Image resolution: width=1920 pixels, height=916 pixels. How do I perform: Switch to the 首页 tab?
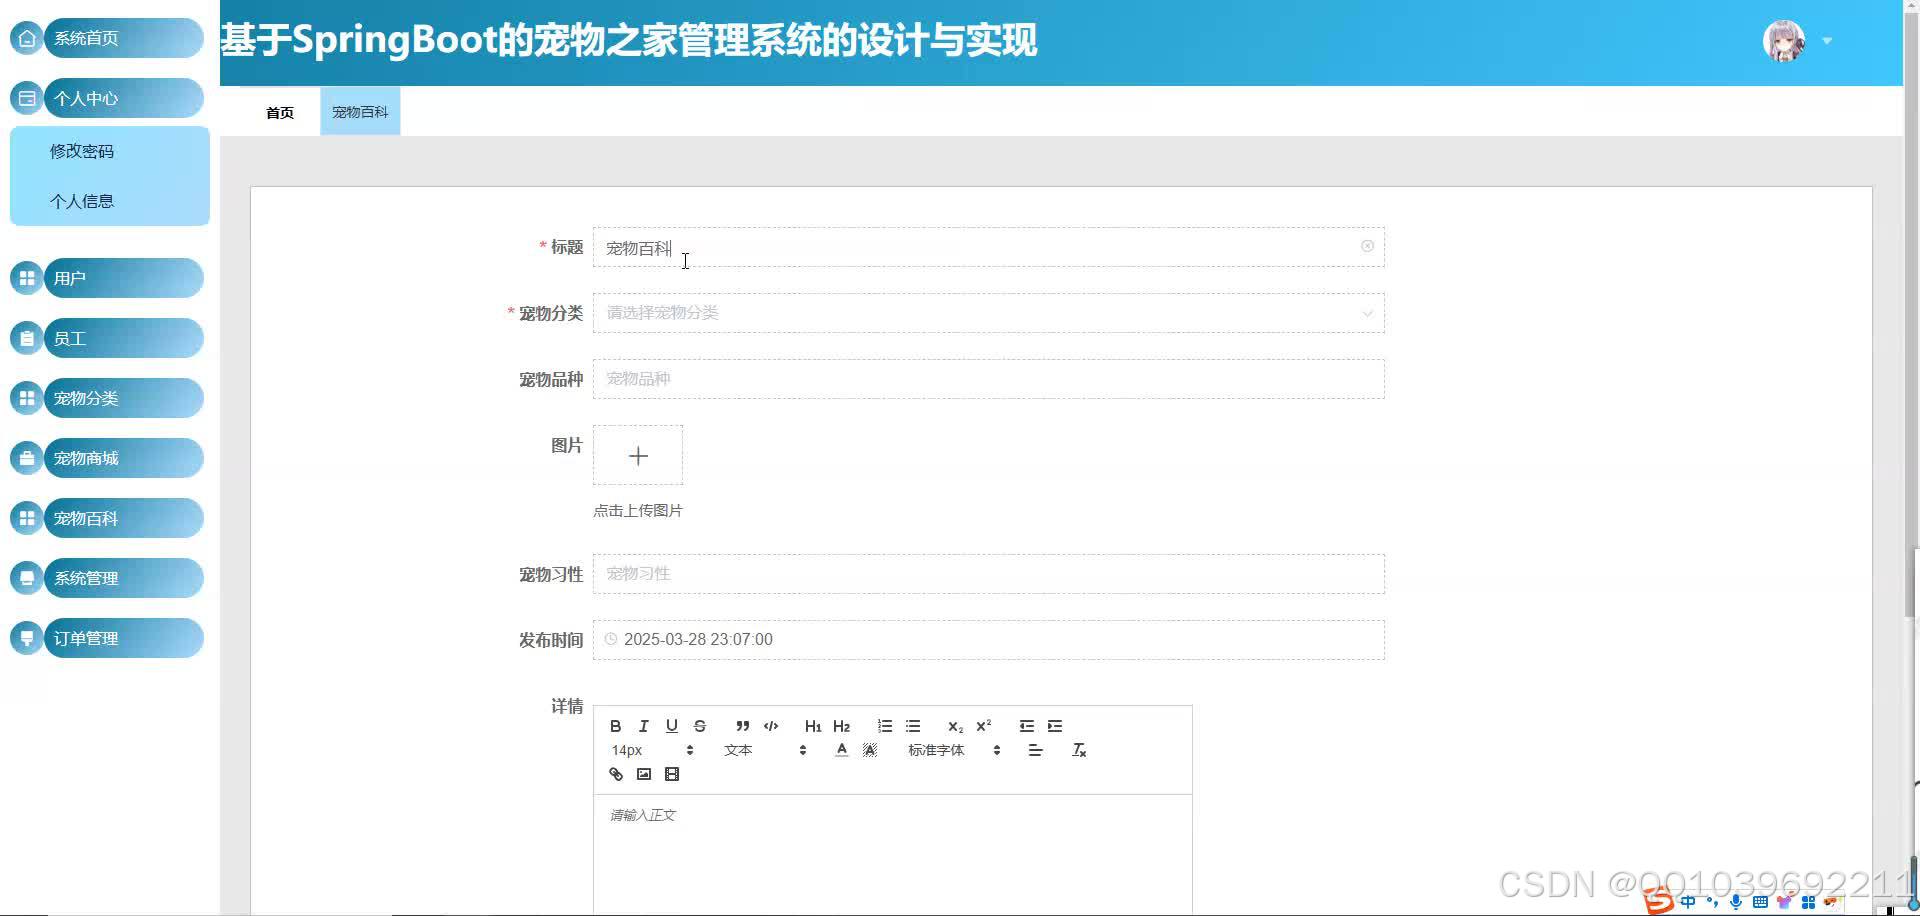tap(279, 111)
